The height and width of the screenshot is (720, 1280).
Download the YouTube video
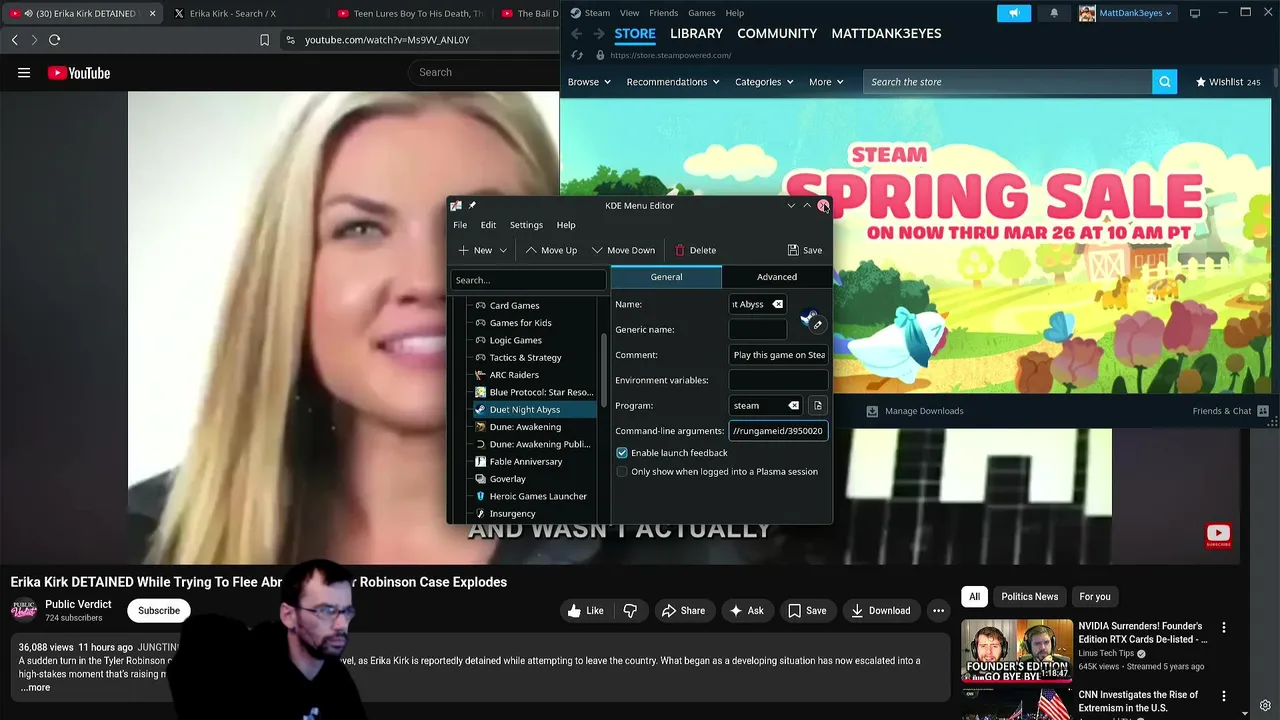click(879, 611)
